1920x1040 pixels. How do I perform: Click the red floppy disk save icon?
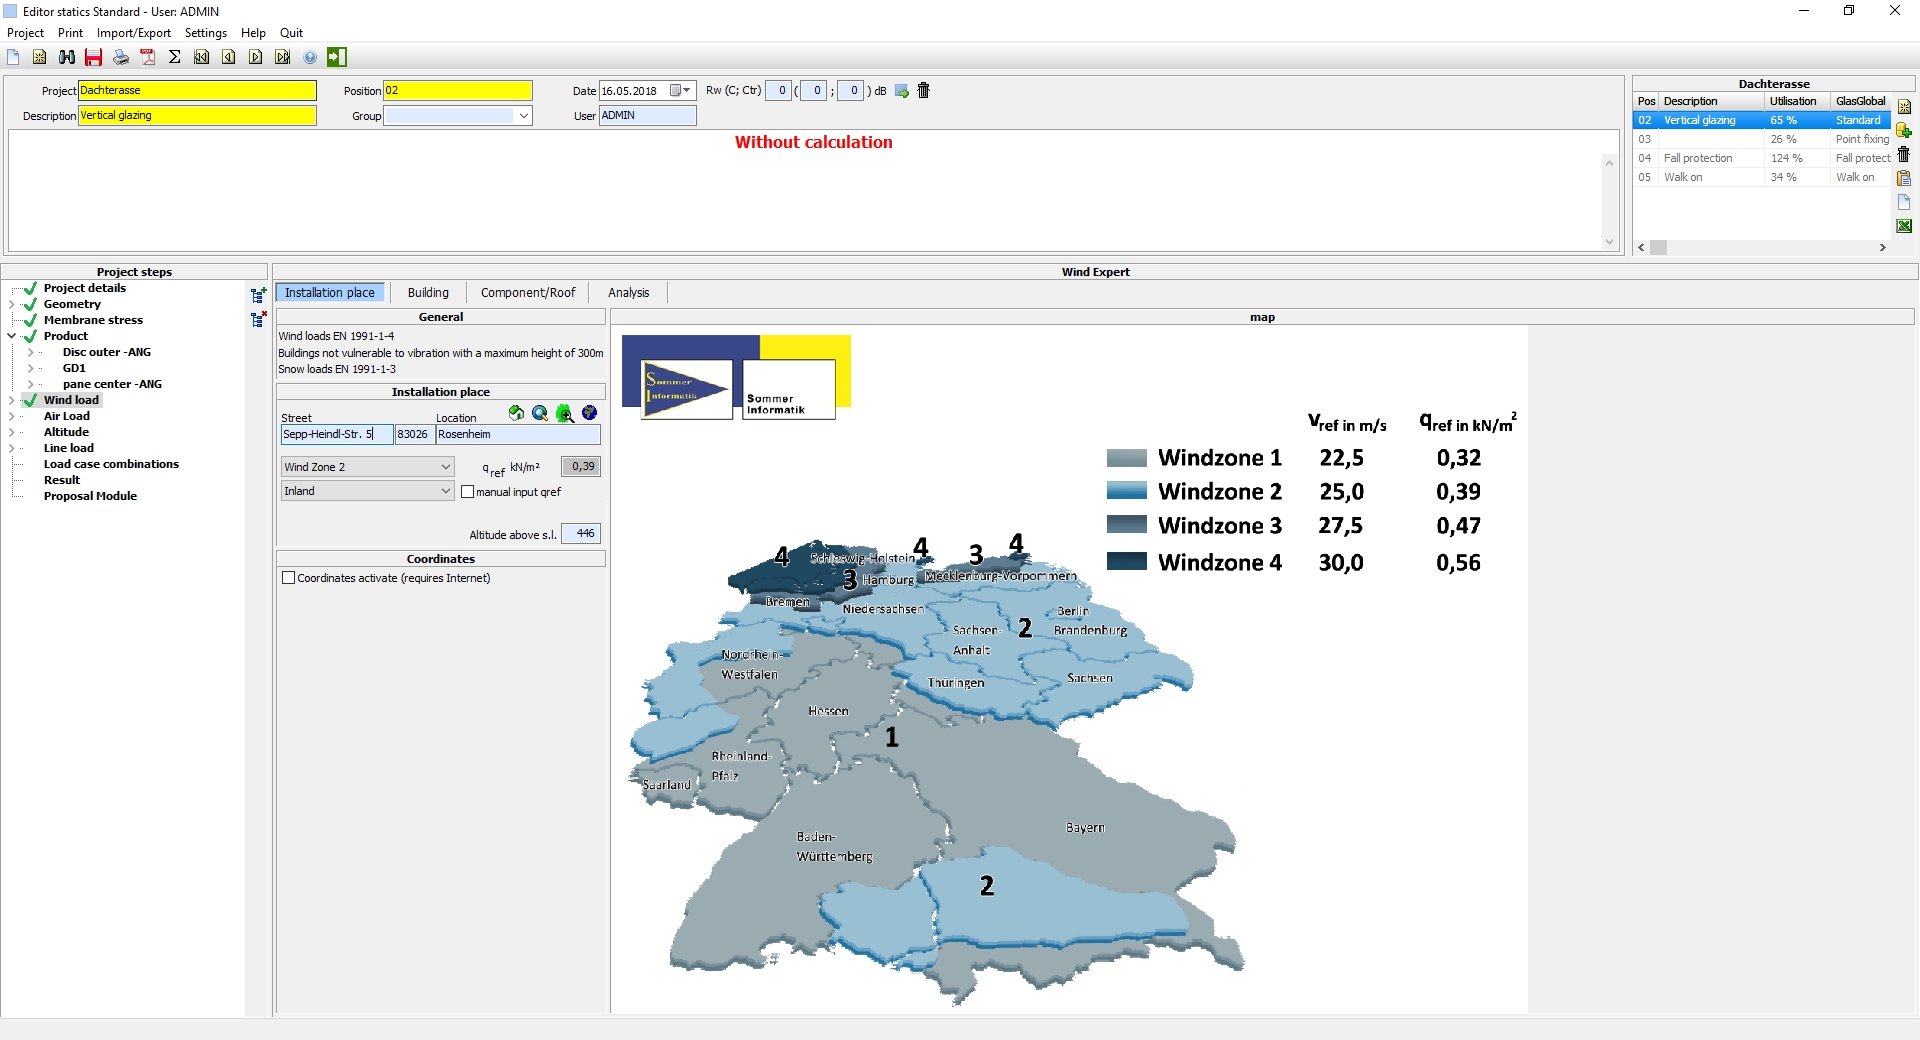(93, 57)
